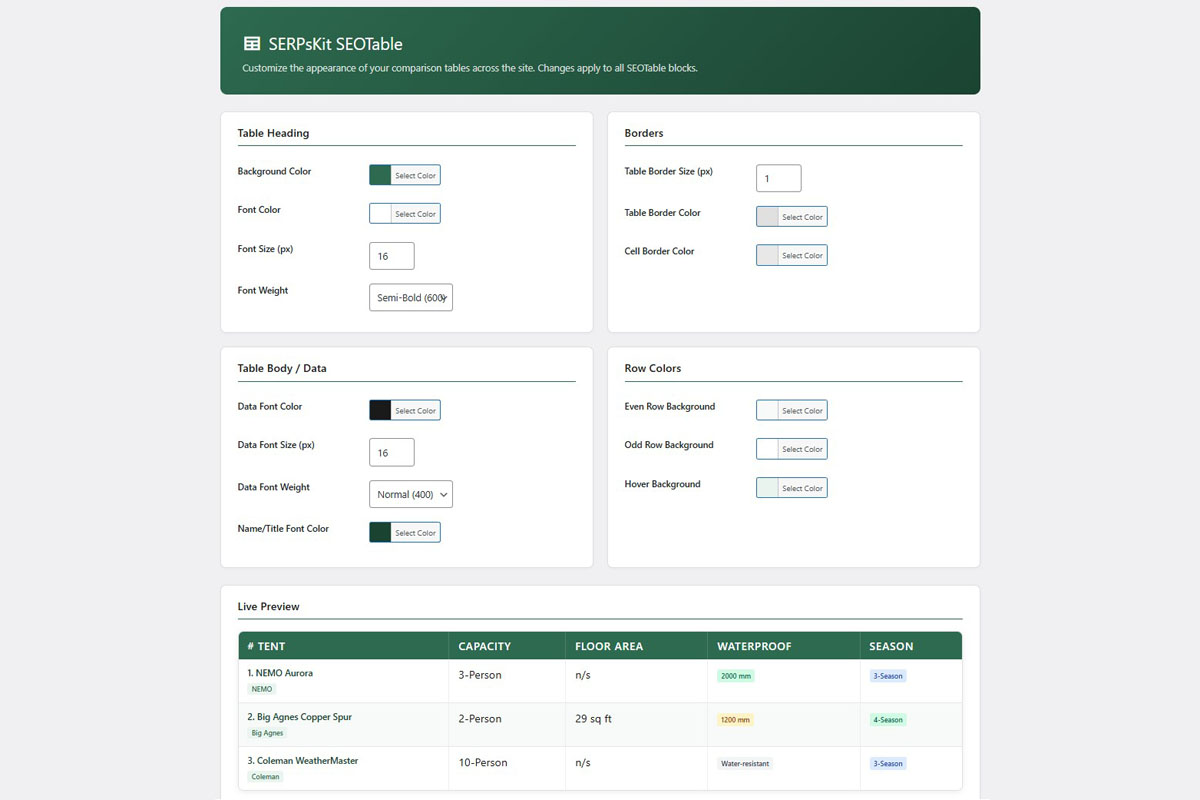Viewport: 1200px width, 800px height.
Task: Open the Font Weight dropdown showing Semi-Bold
Action: pos(410,297)
